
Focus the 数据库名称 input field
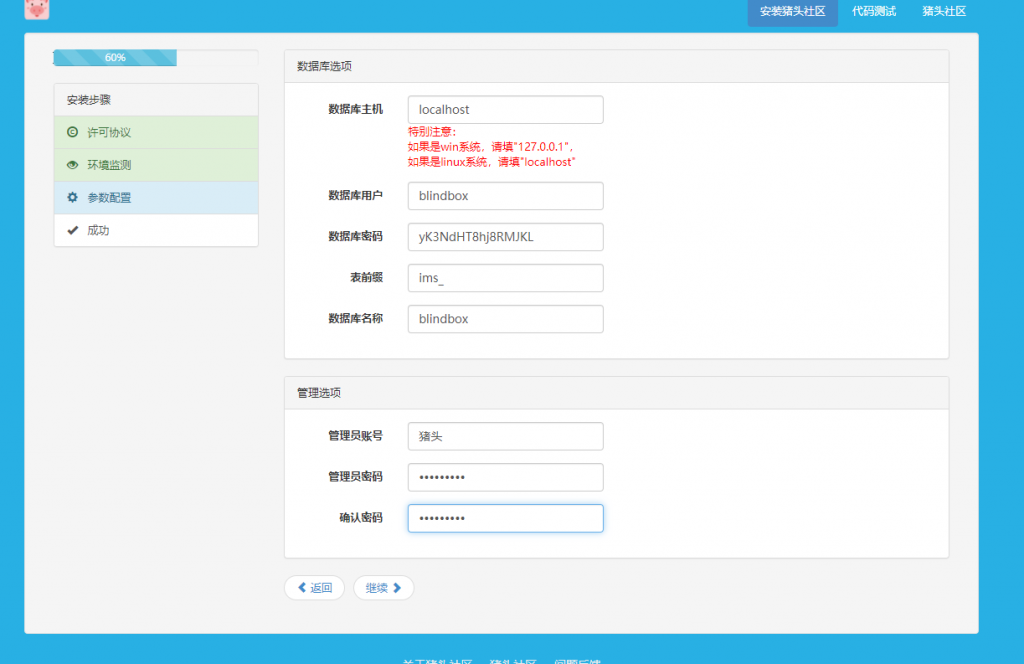coord(505,319)
